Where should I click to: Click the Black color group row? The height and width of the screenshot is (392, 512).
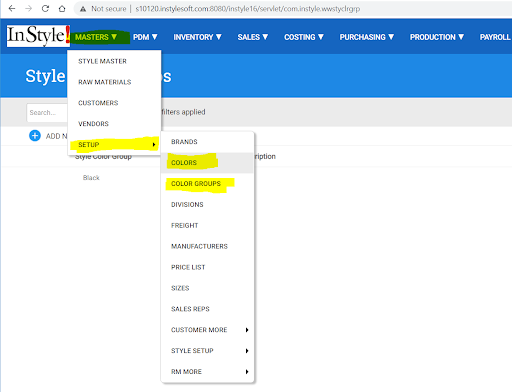click(91, 178)
